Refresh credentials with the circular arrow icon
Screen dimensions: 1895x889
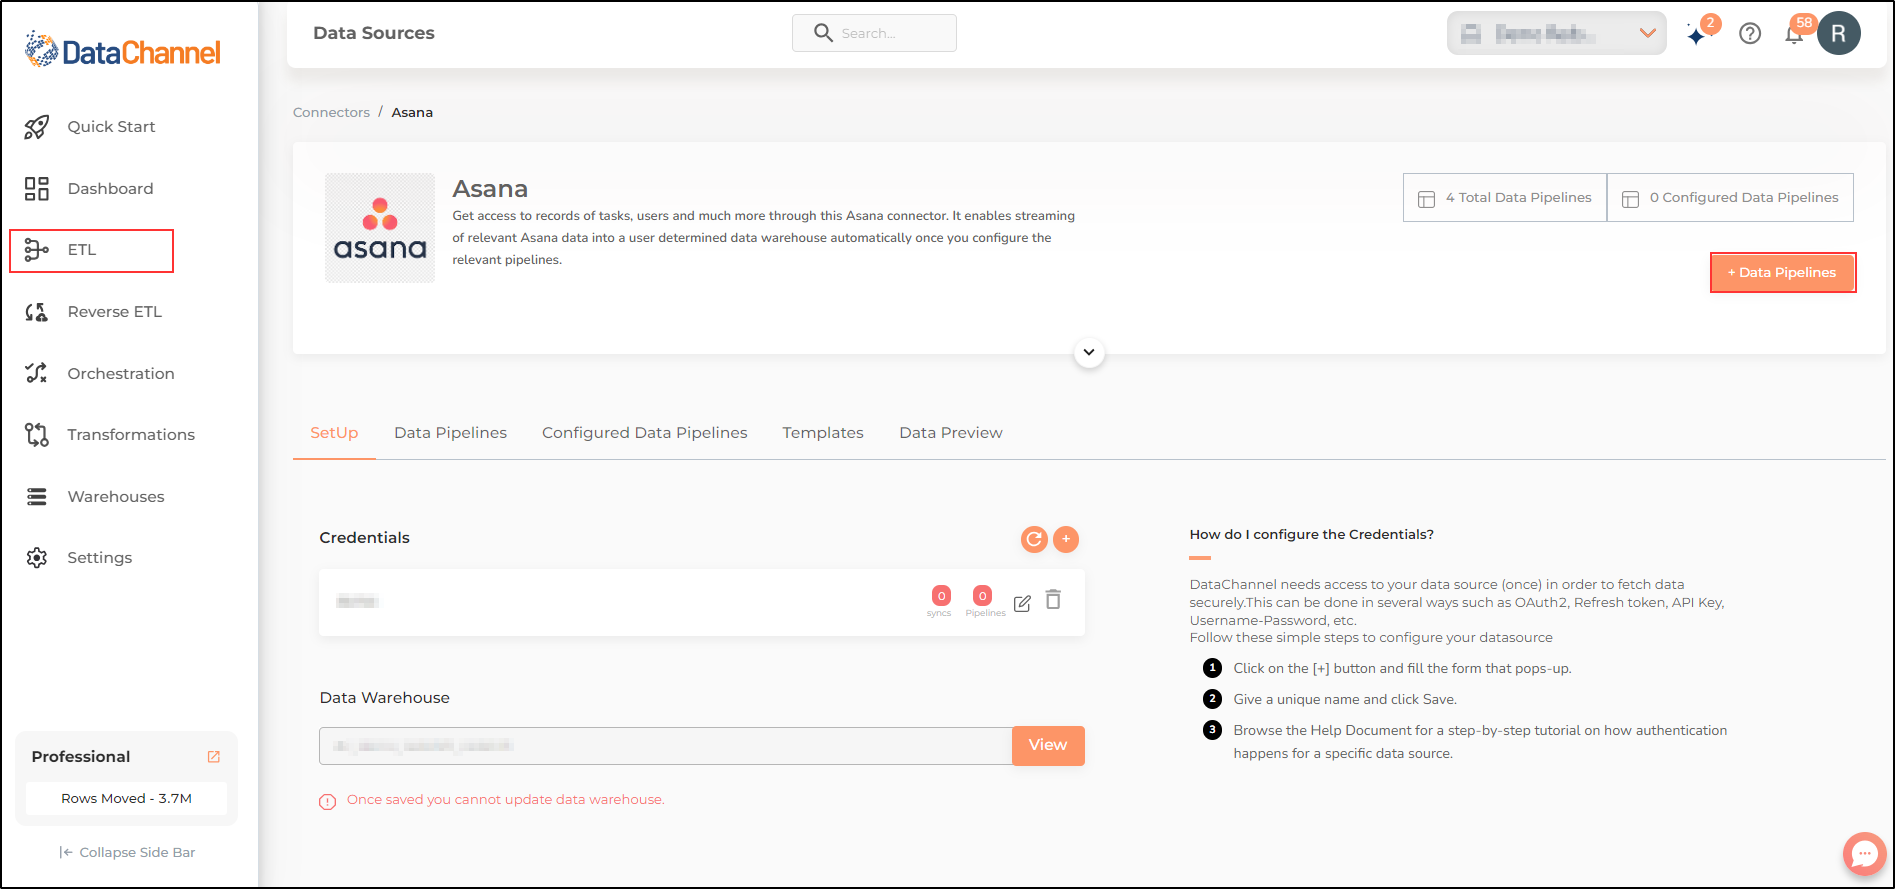click(x=1034, y=539)
